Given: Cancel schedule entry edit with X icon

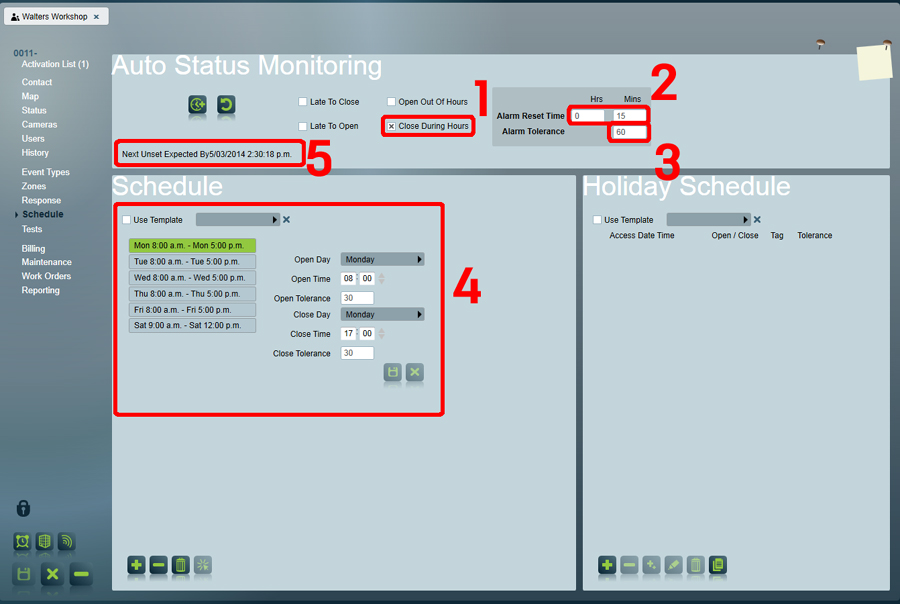Looking at the screenshot, I should tap(414, 372).
